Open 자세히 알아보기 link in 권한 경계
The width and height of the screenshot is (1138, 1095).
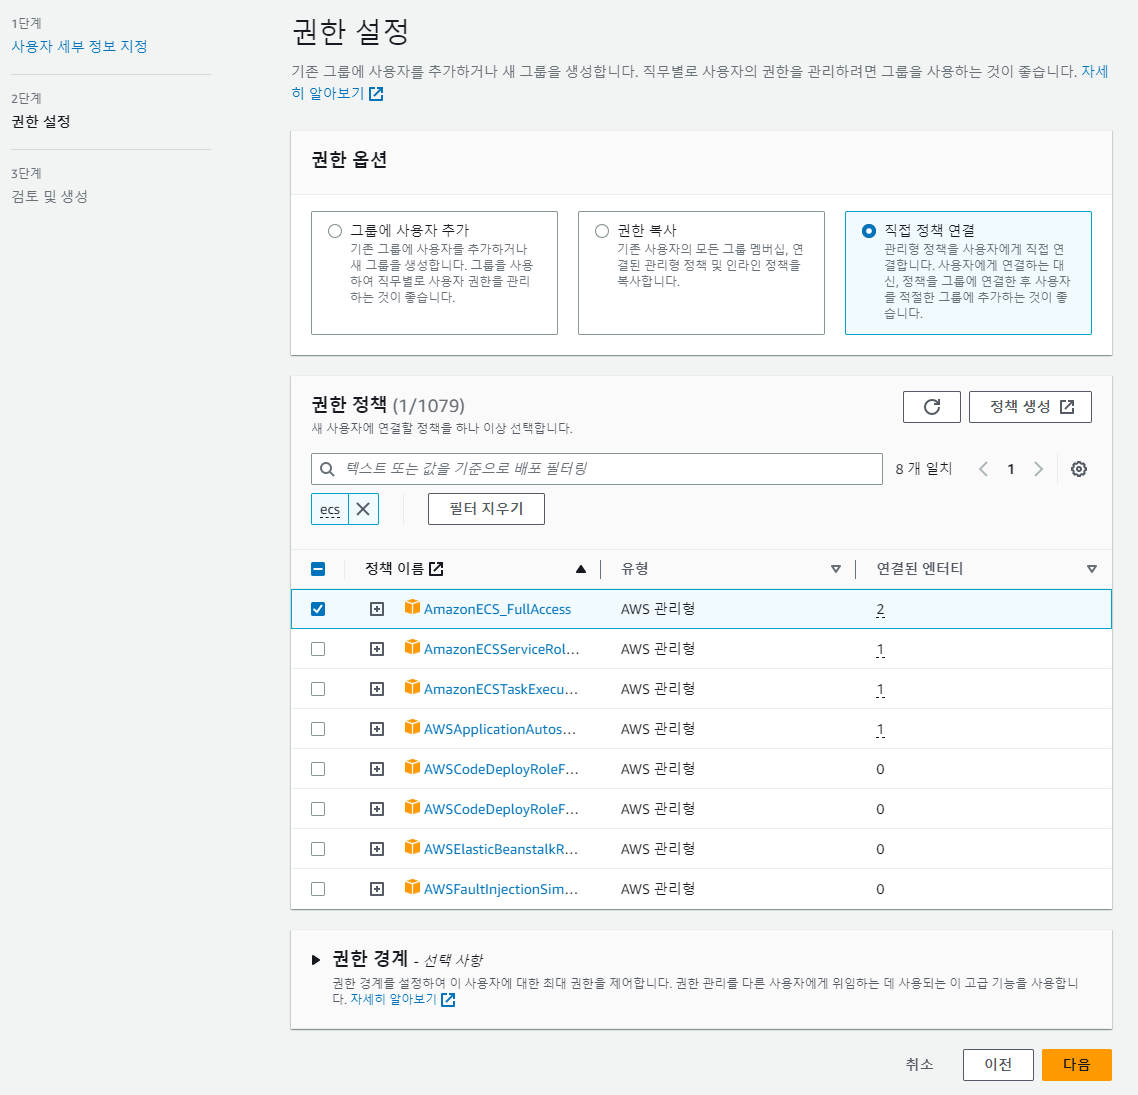pos(393,999)
